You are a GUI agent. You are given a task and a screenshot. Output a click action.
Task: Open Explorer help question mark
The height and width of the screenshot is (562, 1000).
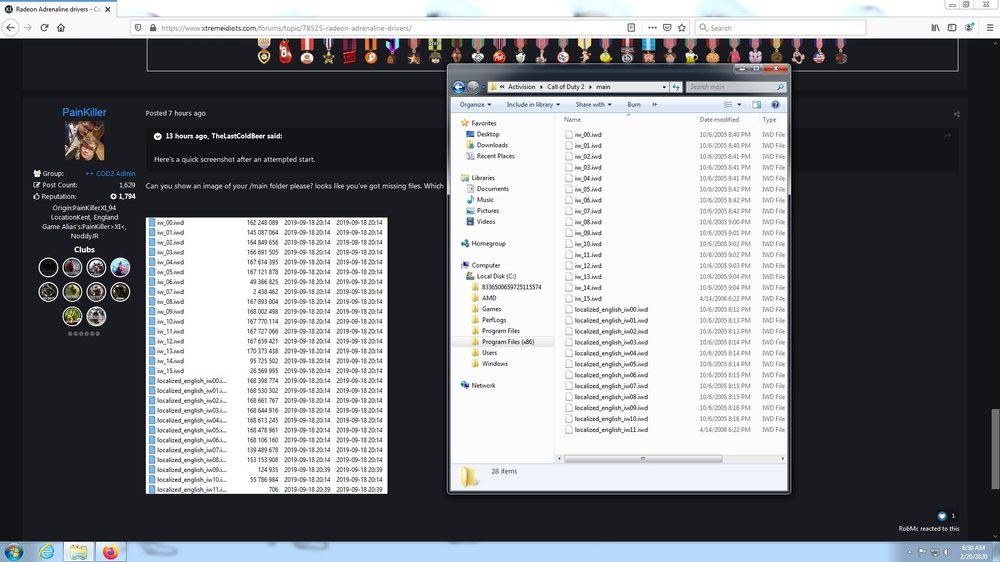click(776, 105)
